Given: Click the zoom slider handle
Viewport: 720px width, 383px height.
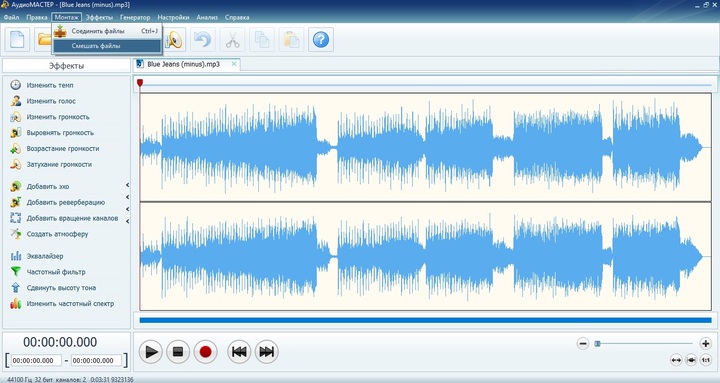Looking at the screenshot, I should click(597, 344).
